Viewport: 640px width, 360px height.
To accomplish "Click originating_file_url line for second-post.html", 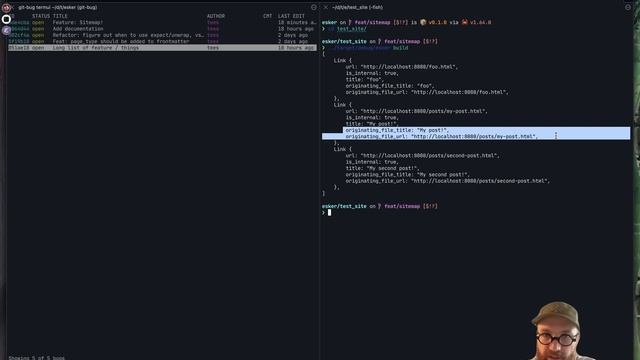I will [x=448, y=181].
